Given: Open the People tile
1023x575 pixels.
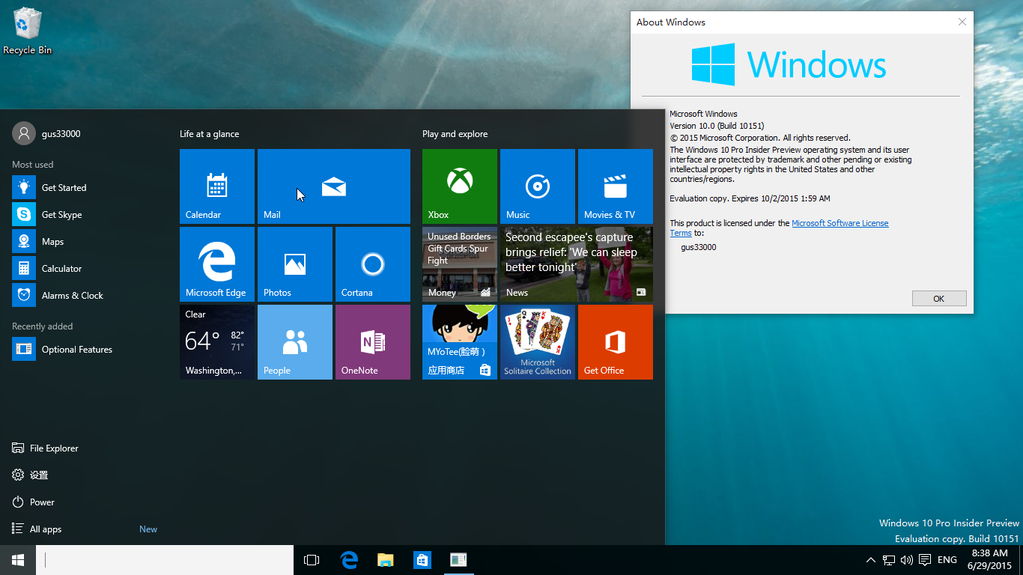Looking at the screenshot, I should click(294, 342).
